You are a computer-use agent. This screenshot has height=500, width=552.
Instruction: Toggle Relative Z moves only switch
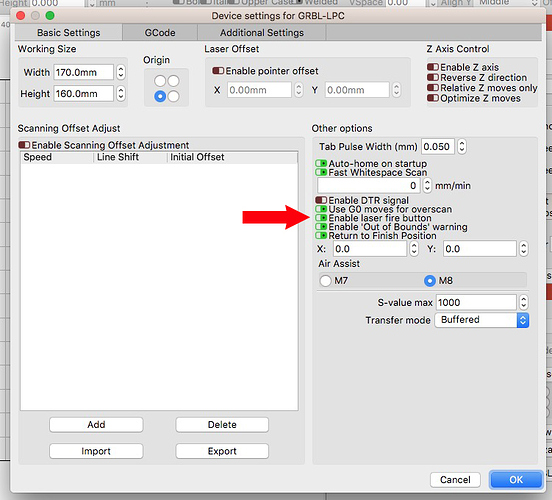coord(433,87)
